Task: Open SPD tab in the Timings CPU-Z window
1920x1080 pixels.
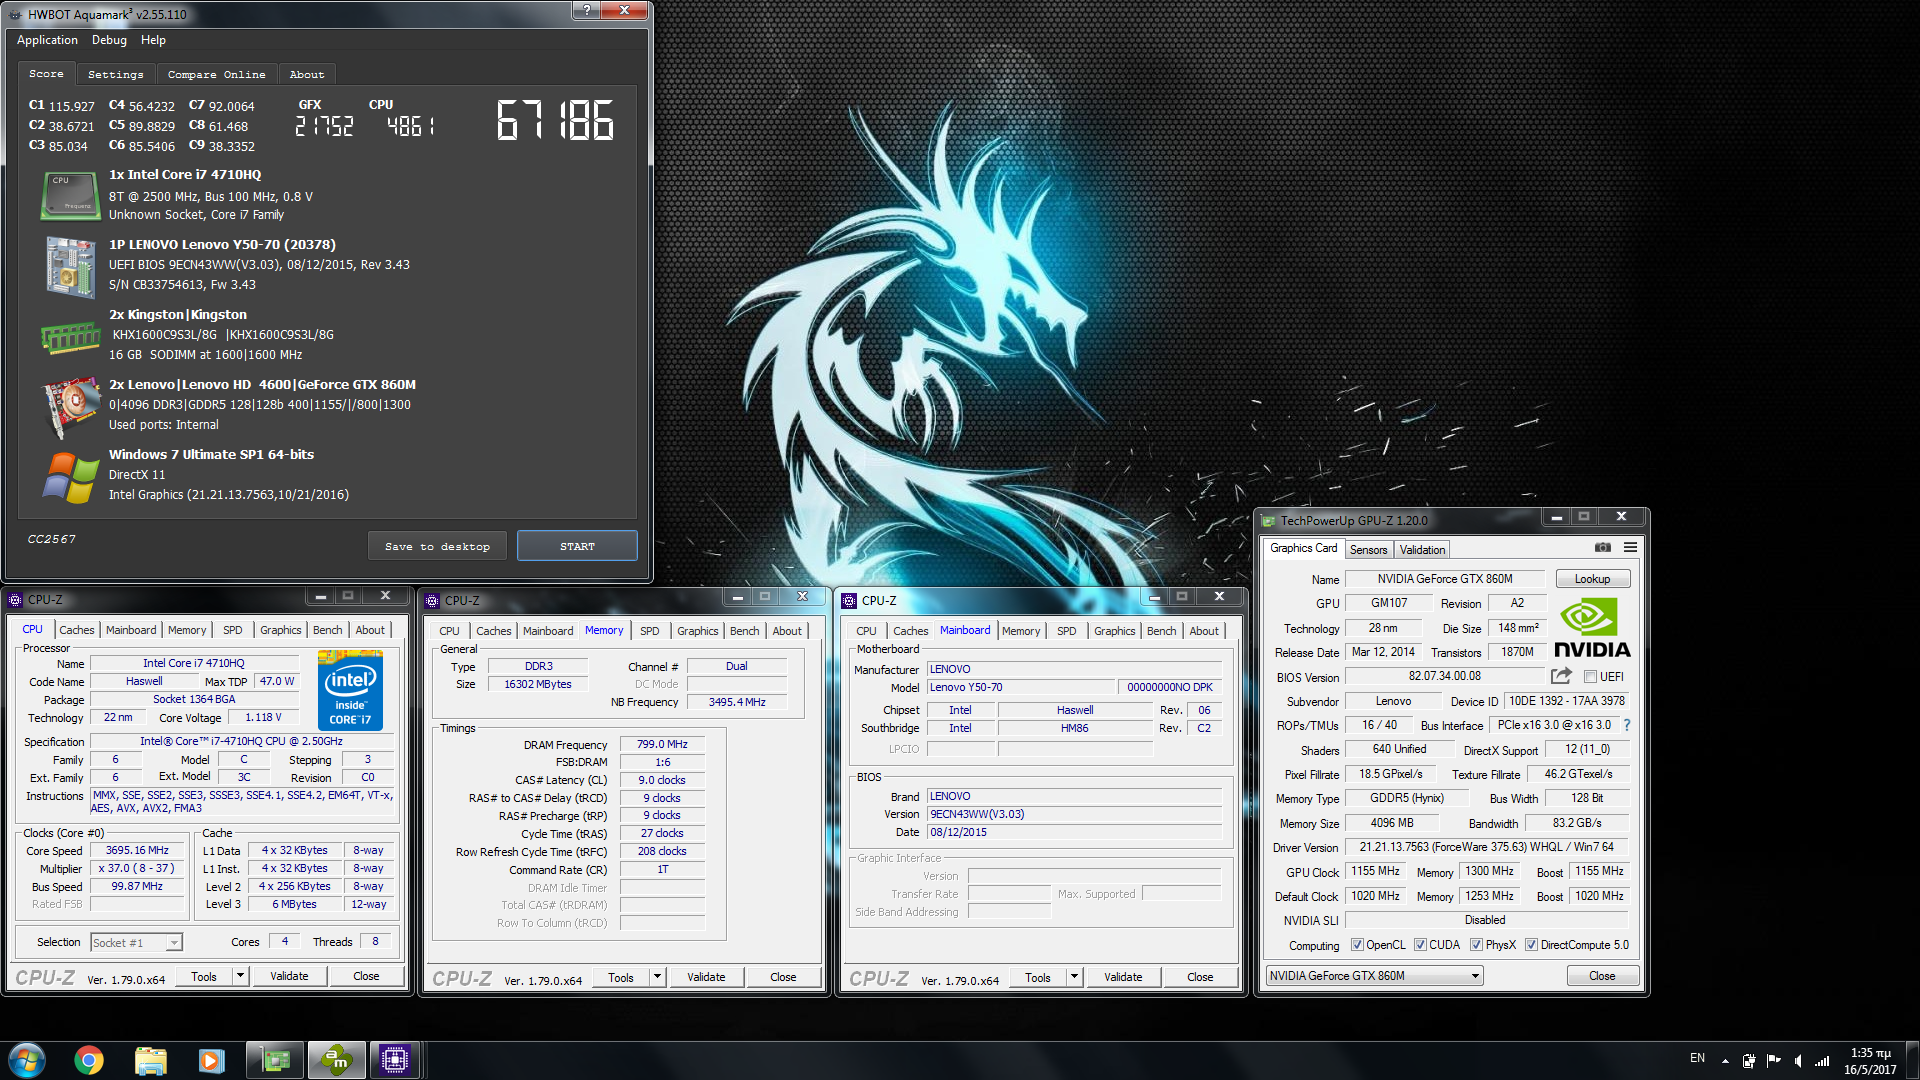Action: click(650, 631)
